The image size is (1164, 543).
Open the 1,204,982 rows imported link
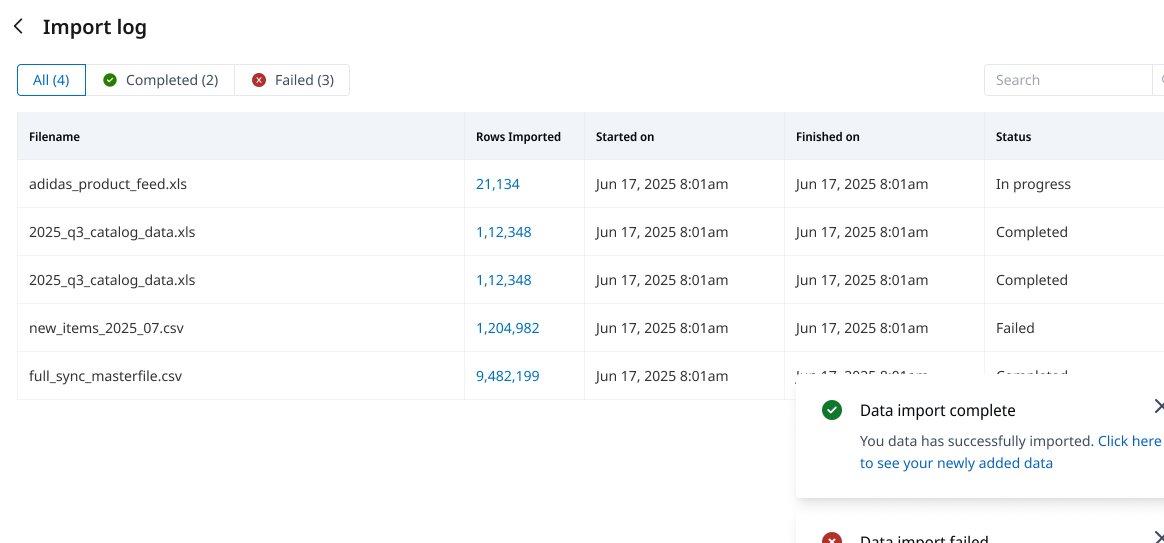508,328
